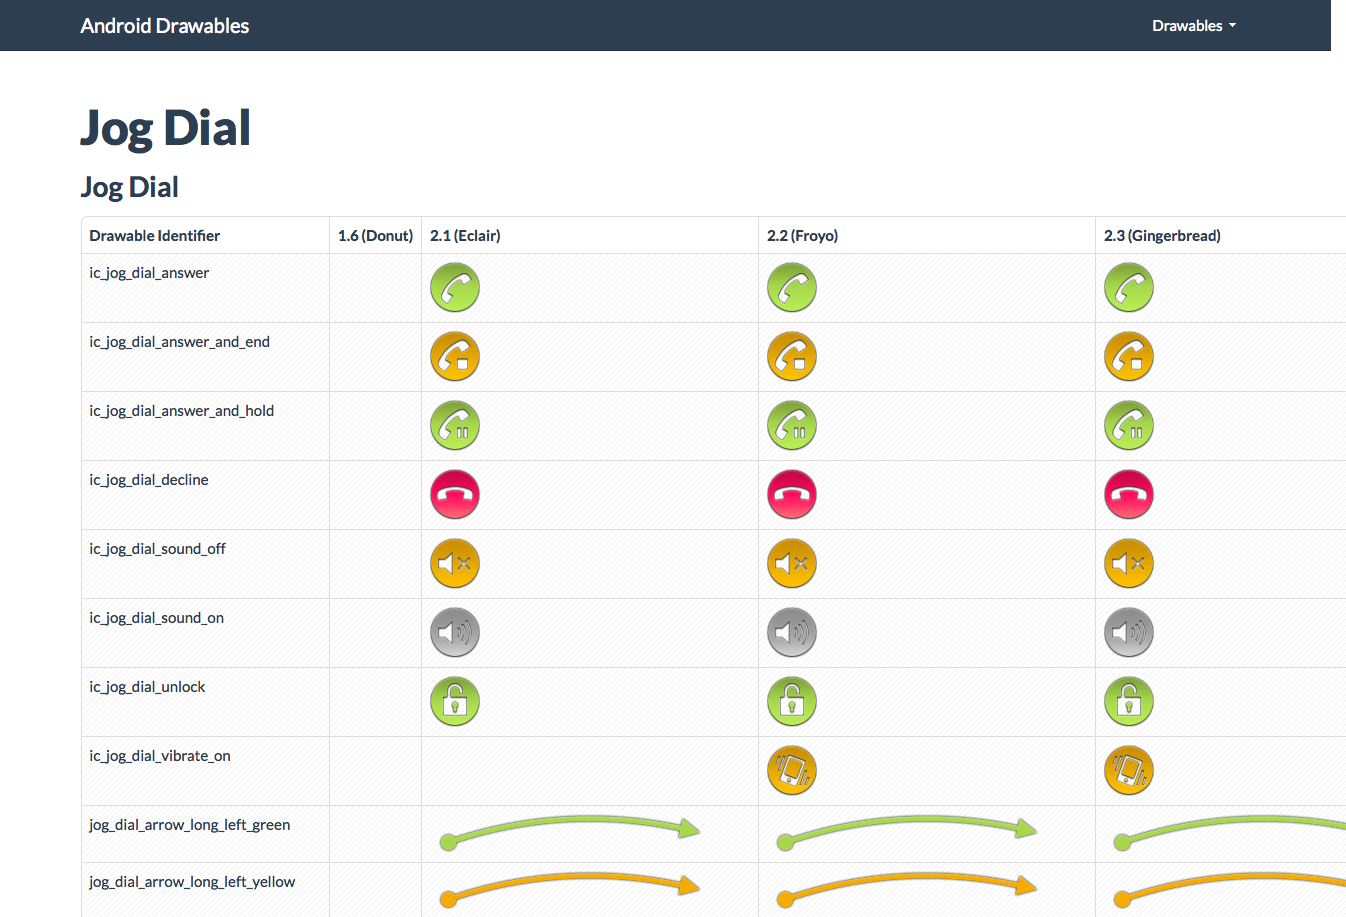Click the red decline icon under 2.2 (Froyo)

(792, 495)
